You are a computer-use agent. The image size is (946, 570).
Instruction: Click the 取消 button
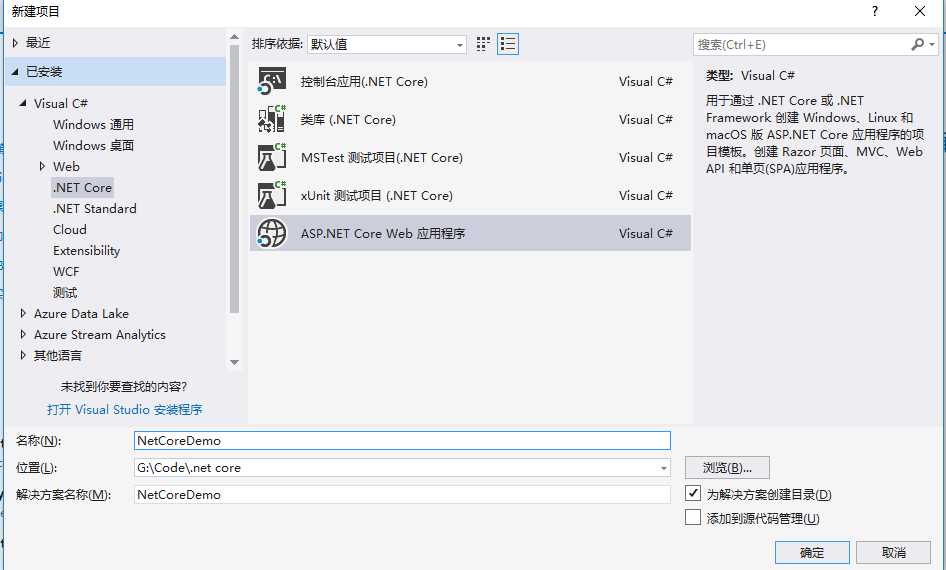point(894,553)
